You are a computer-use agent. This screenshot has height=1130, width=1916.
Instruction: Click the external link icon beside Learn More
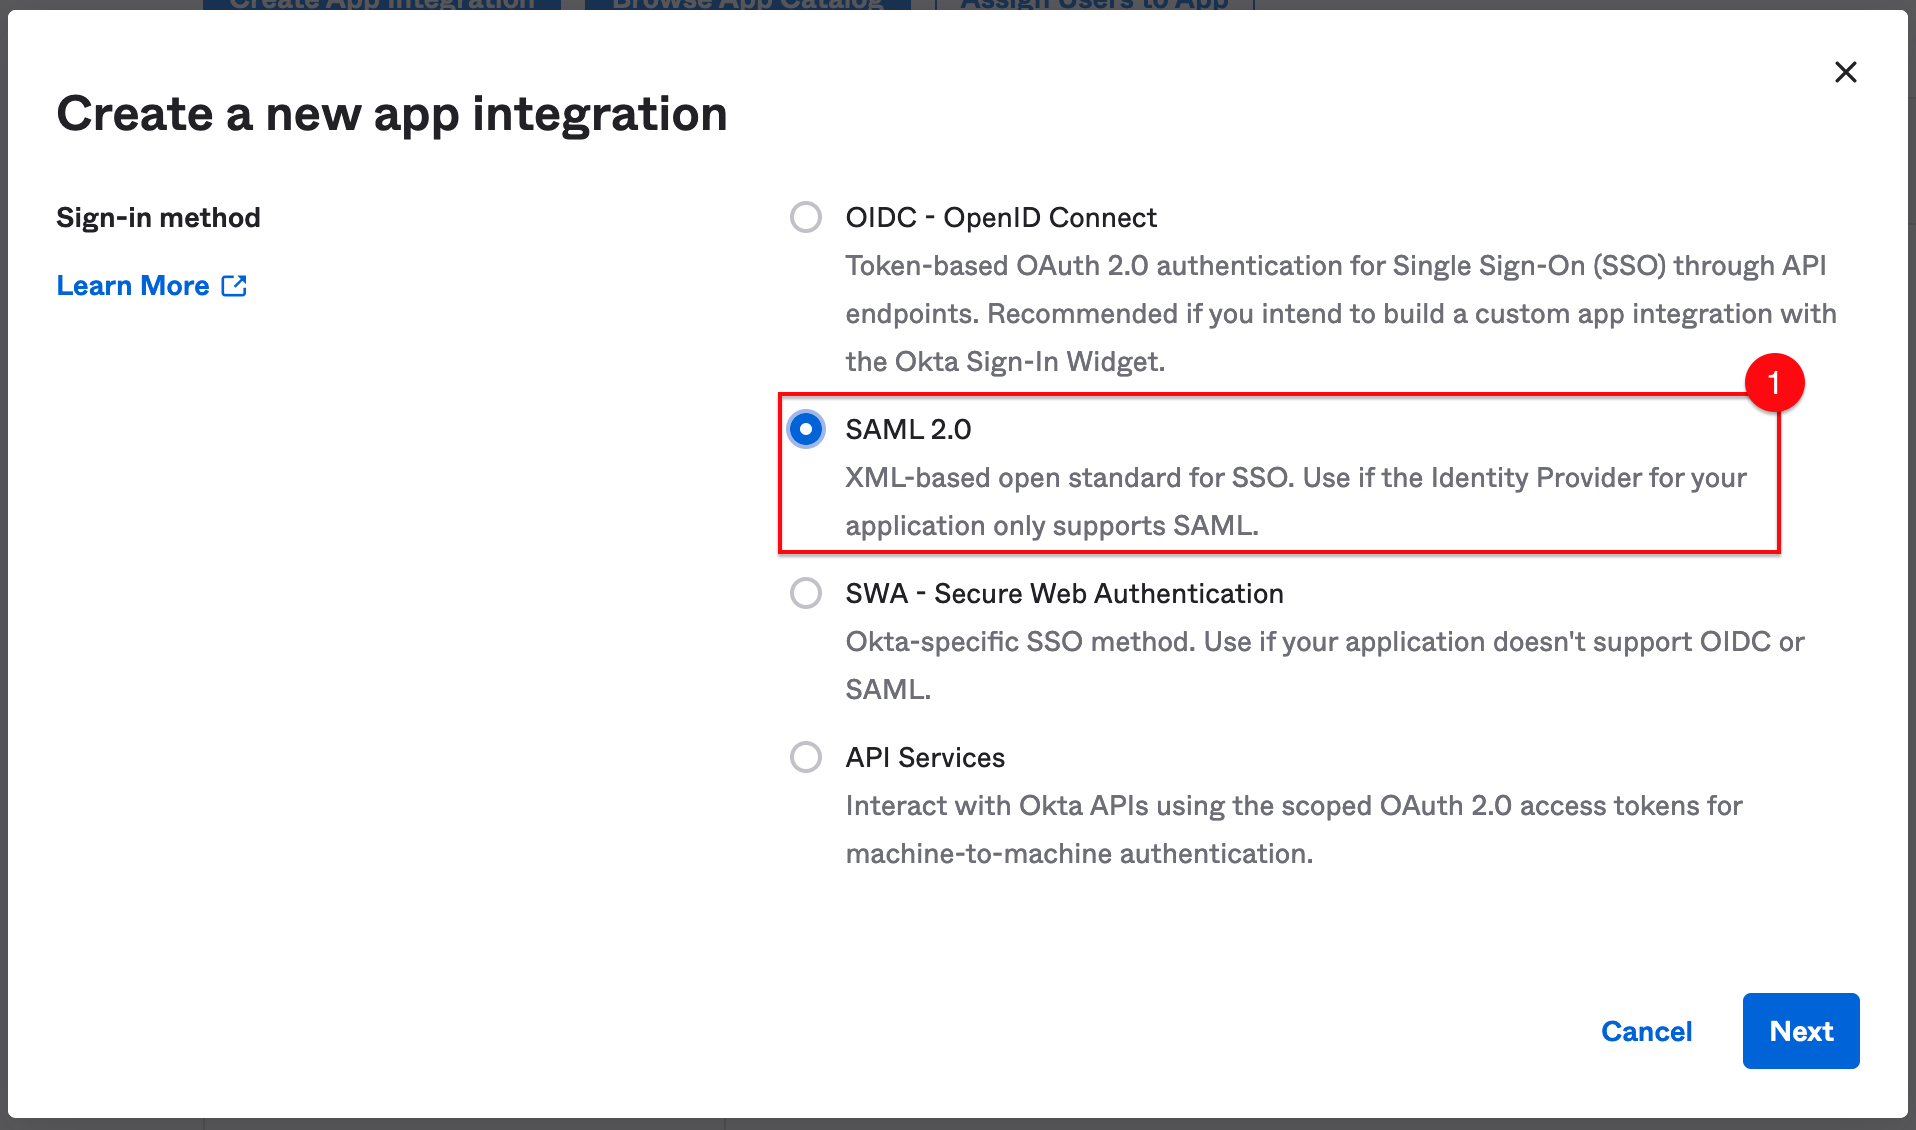tap(234, 285)
